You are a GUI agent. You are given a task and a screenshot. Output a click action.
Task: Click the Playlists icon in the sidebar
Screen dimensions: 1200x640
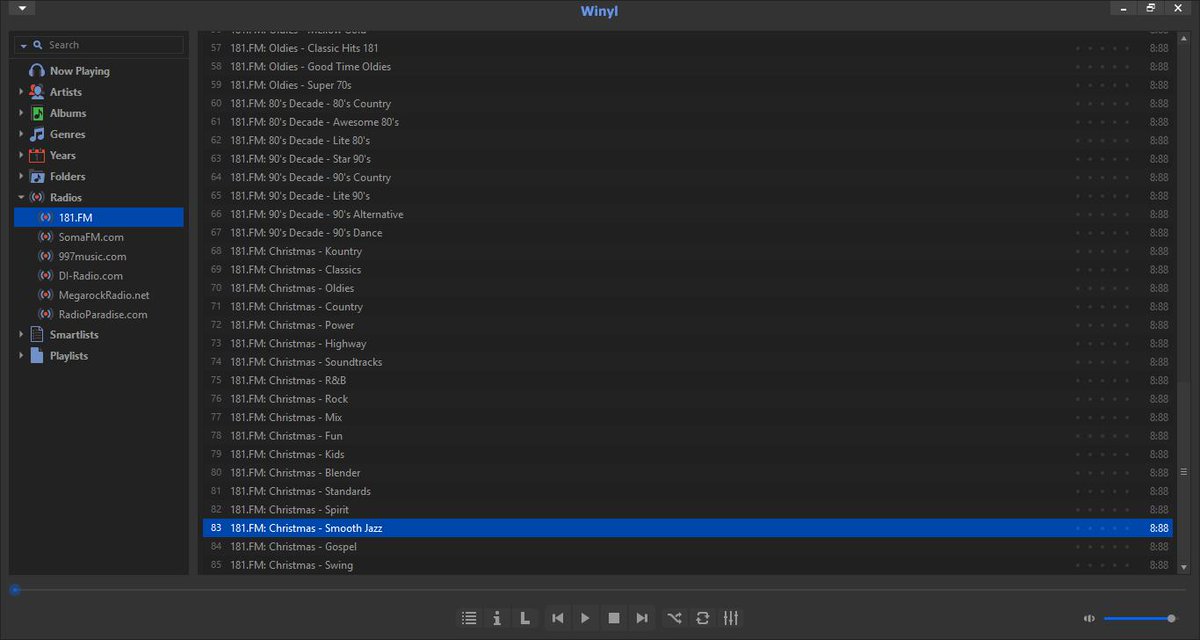(37, 356)
